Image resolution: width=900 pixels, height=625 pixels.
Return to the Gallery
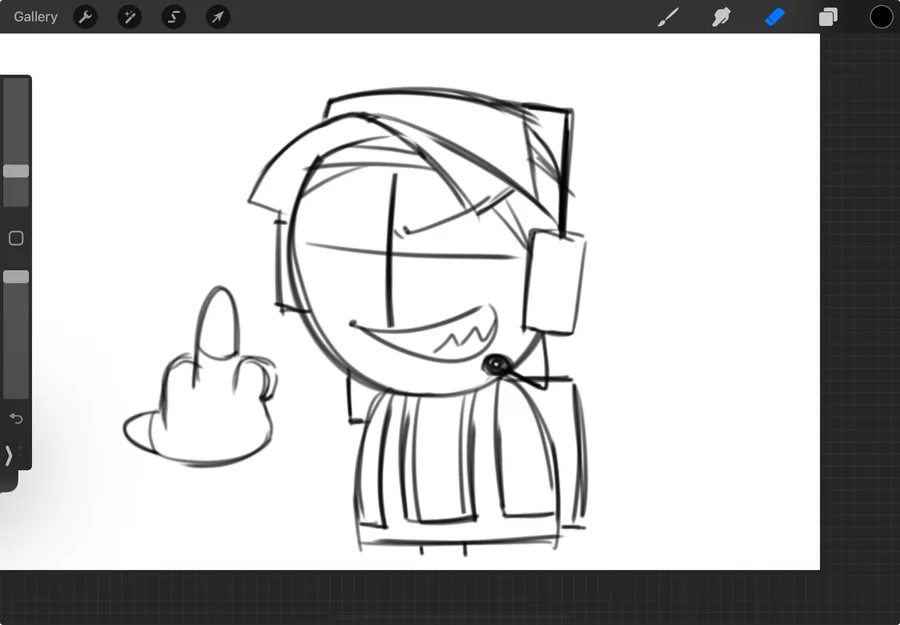coord(36,17)
